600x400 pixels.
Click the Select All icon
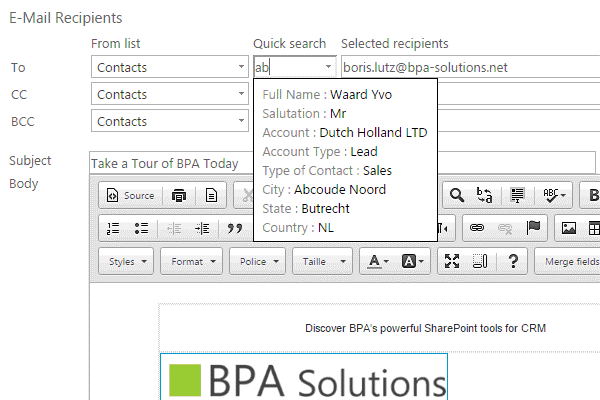[x=517, y=195]
